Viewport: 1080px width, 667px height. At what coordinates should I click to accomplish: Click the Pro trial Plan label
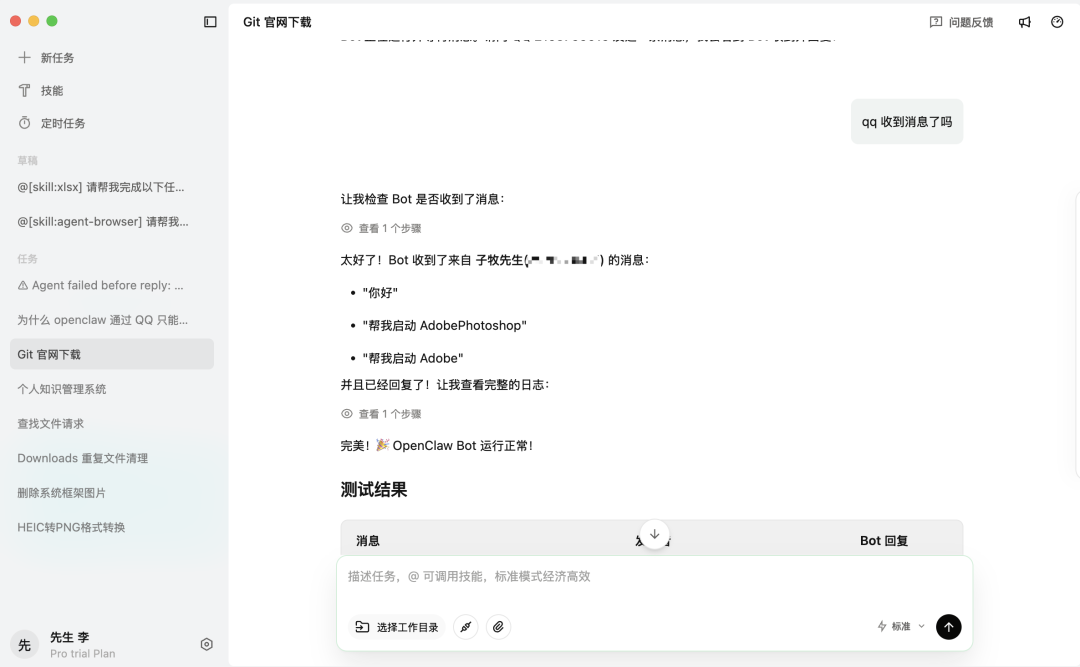[x=83, y=653]
